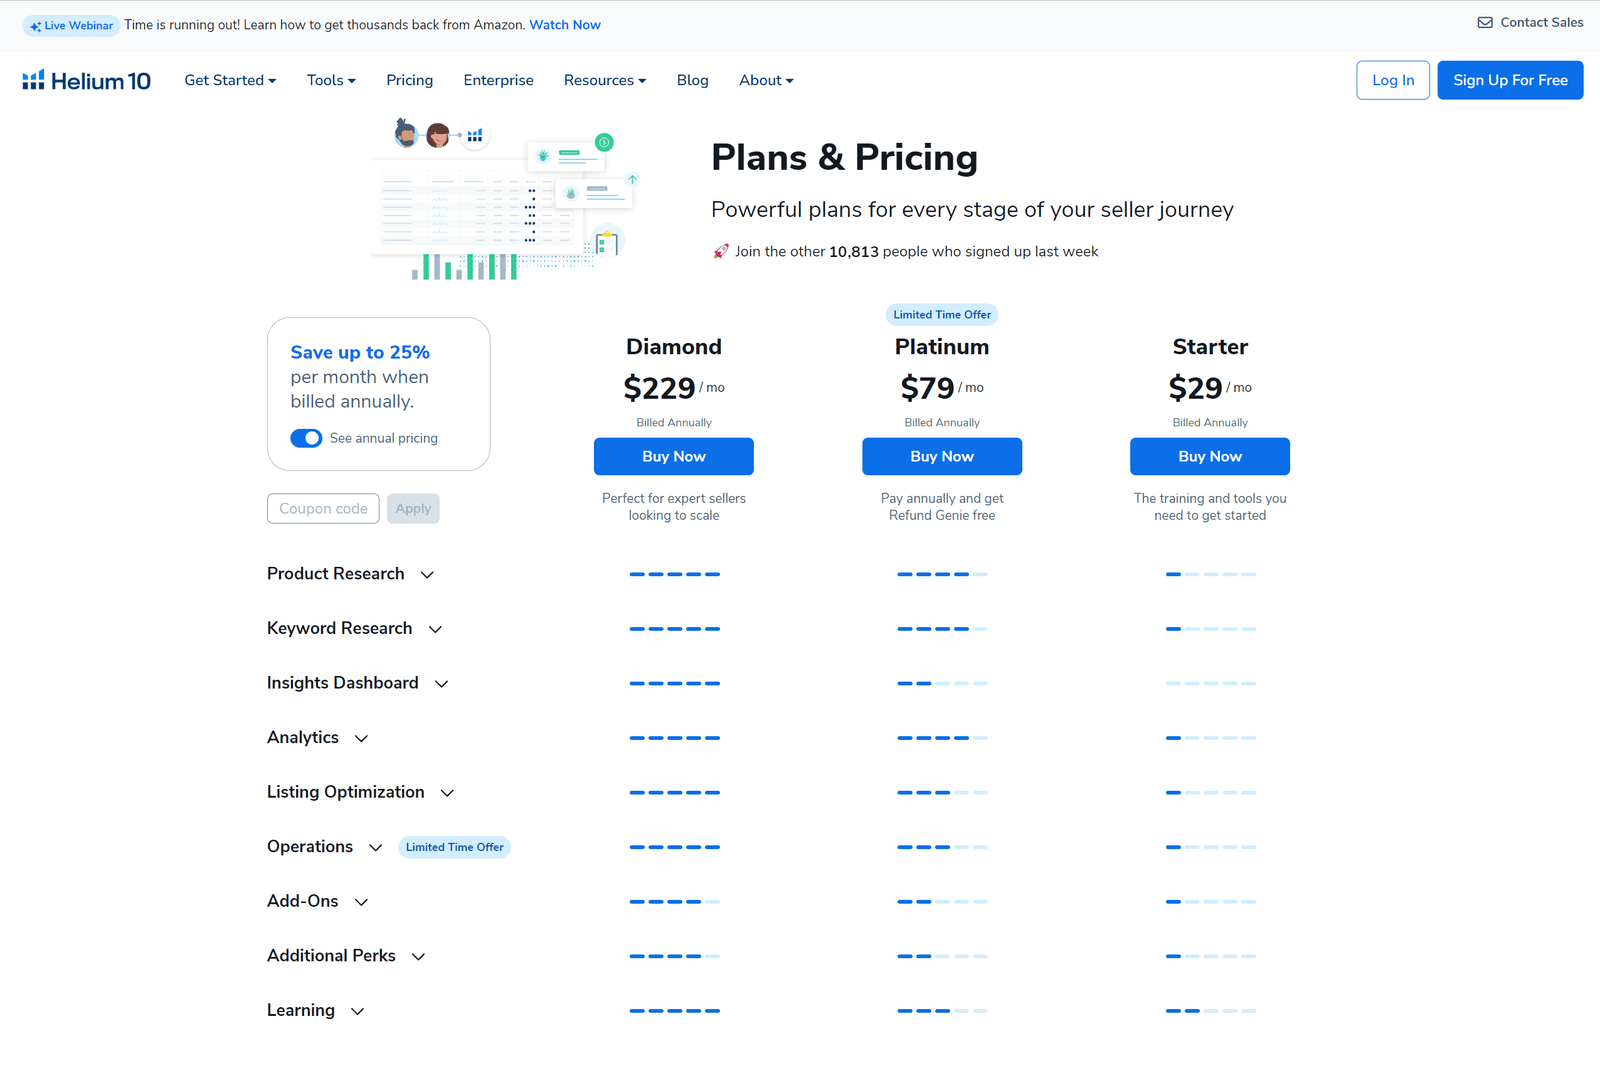The width and height of the screenshot is (1600, 1076).
Task: Click the Helium 10 logo
Action: 86,81
